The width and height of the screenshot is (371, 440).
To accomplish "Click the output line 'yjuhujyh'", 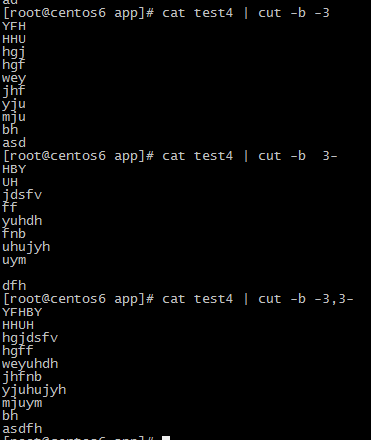I will (x=34, y=390).
